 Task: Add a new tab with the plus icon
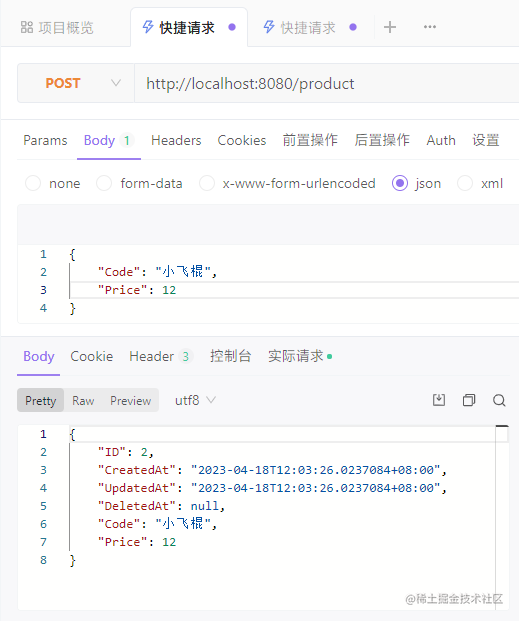pyautogui.click(x=390, y=27)
